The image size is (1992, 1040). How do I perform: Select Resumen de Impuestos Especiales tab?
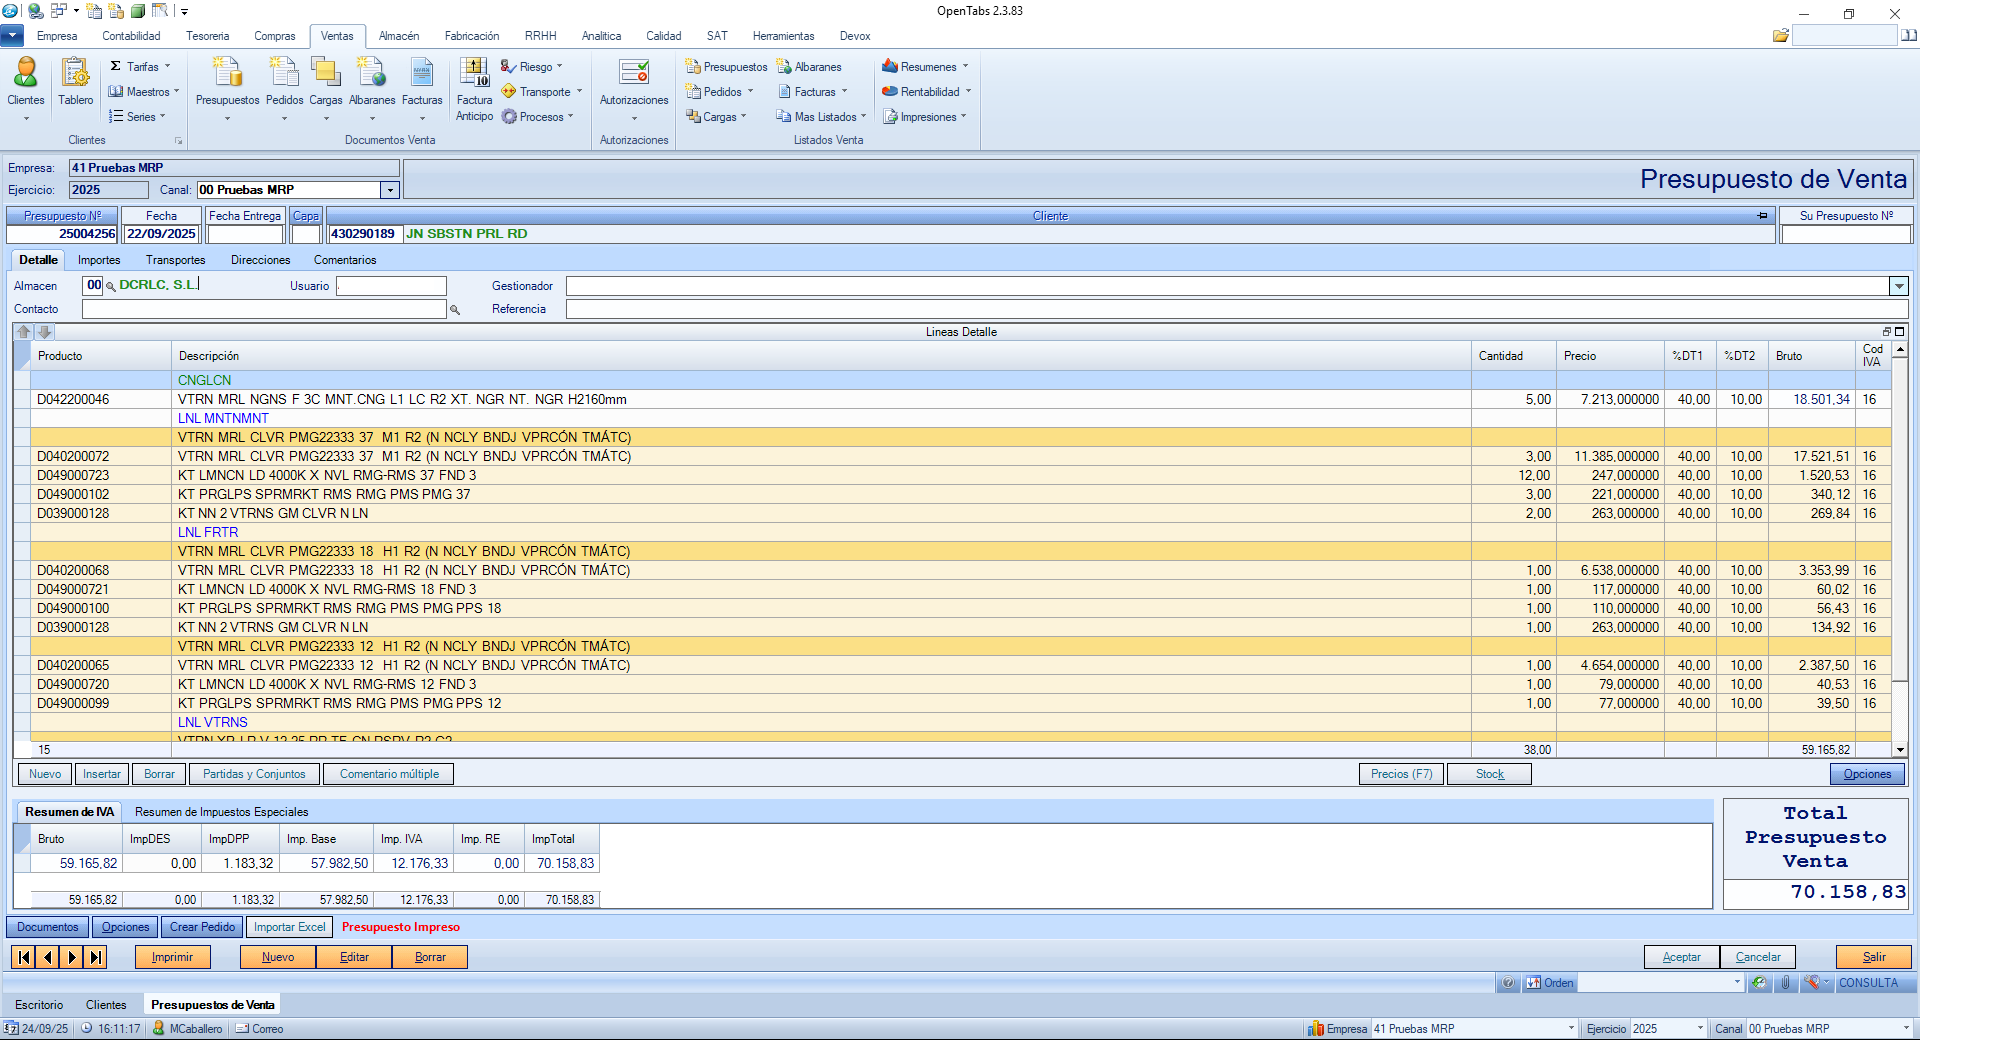(x=221, y=812)
